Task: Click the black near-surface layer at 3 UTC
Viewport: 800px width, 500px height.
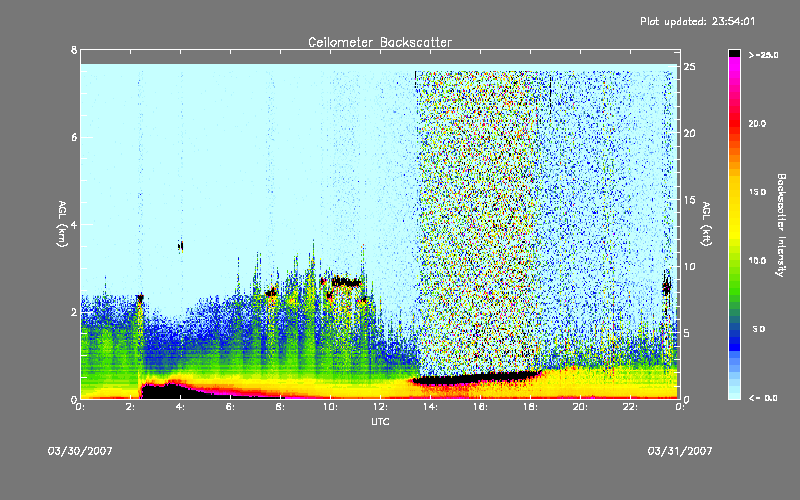Action: click(162, 391)
